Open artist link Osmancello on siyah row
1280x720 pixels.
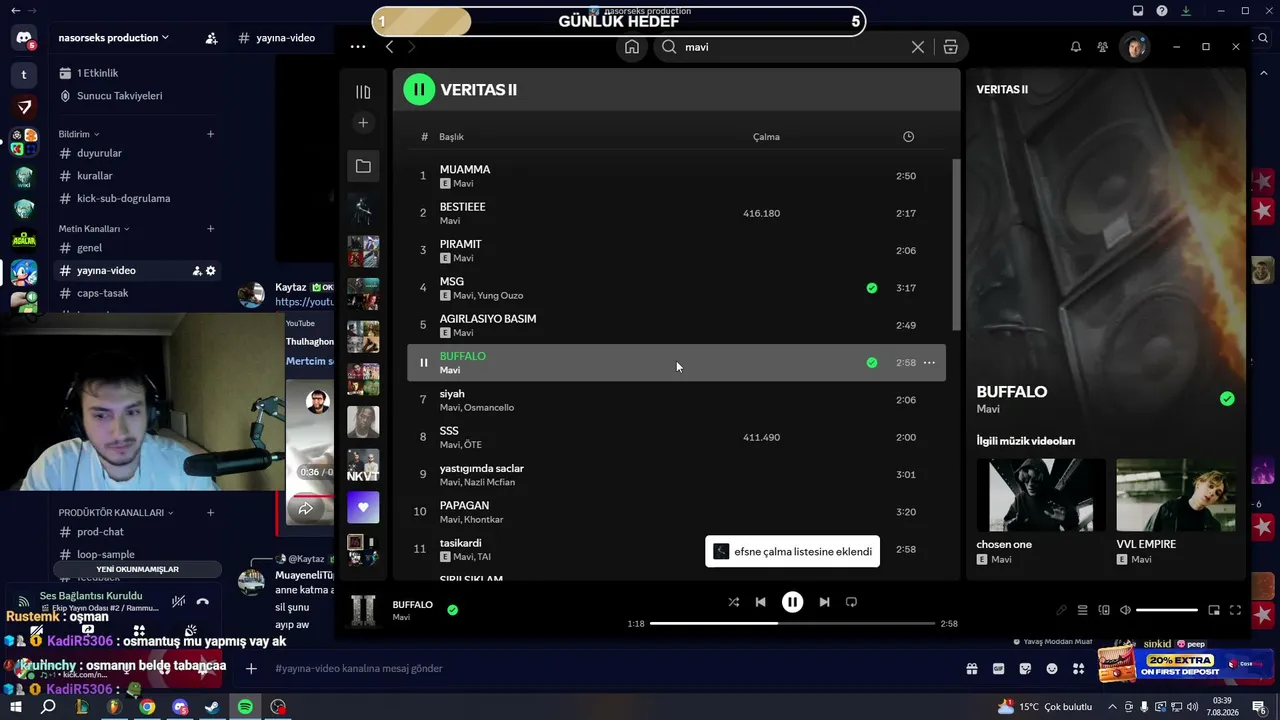489,408
